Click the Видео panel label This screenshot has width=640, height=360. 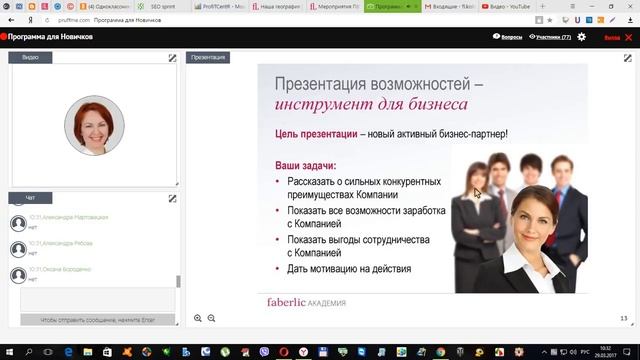pyautogui.click(x=30, y=58)
